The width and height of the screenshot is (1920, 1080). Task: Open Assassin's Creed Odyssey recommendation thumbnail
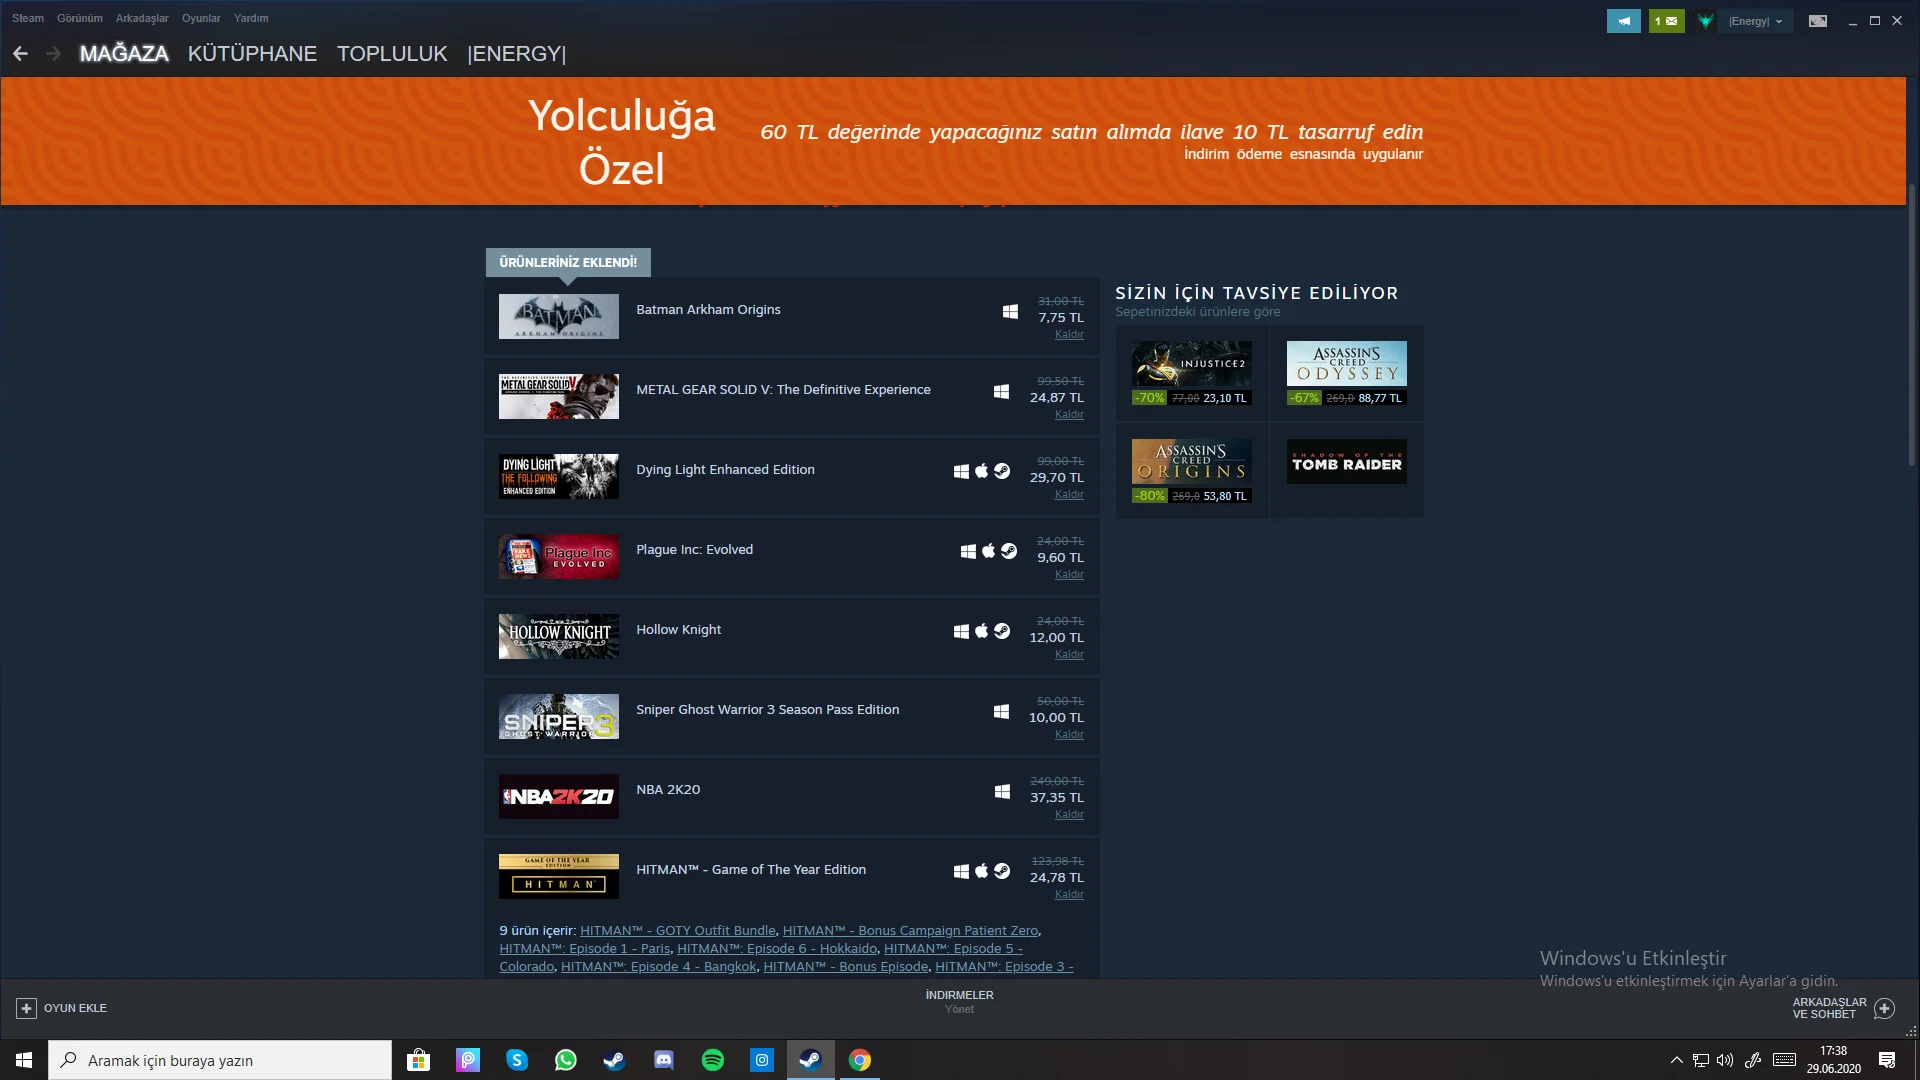click(1346, 364)
